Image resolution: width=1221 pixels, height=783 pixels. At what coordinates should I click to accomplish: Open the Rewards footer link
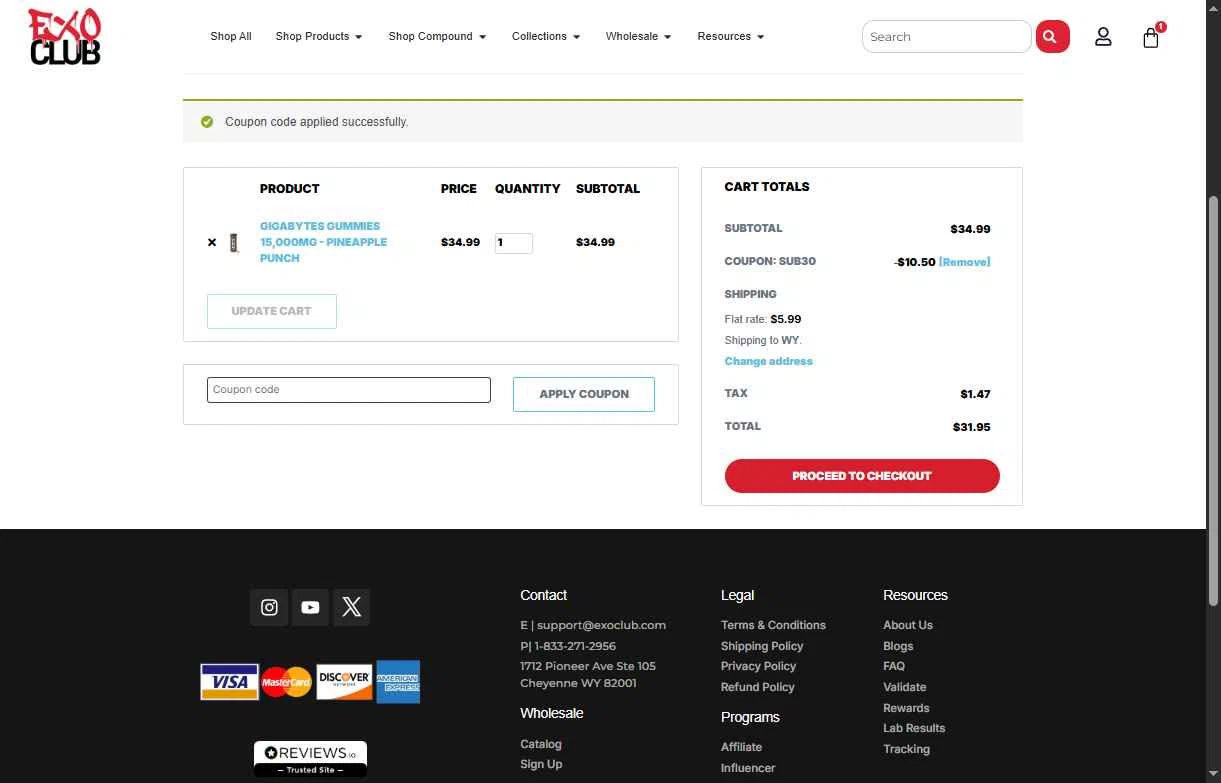click(906, 708)
